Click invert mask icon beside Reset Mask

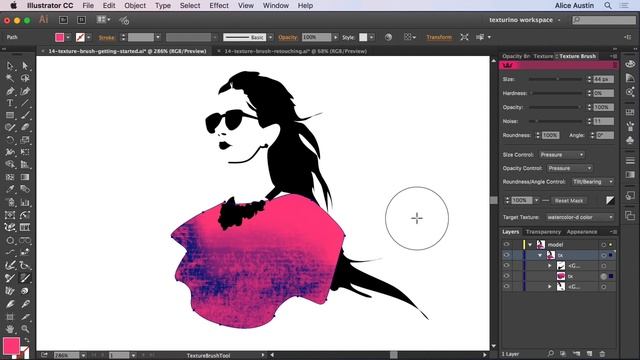610,200
